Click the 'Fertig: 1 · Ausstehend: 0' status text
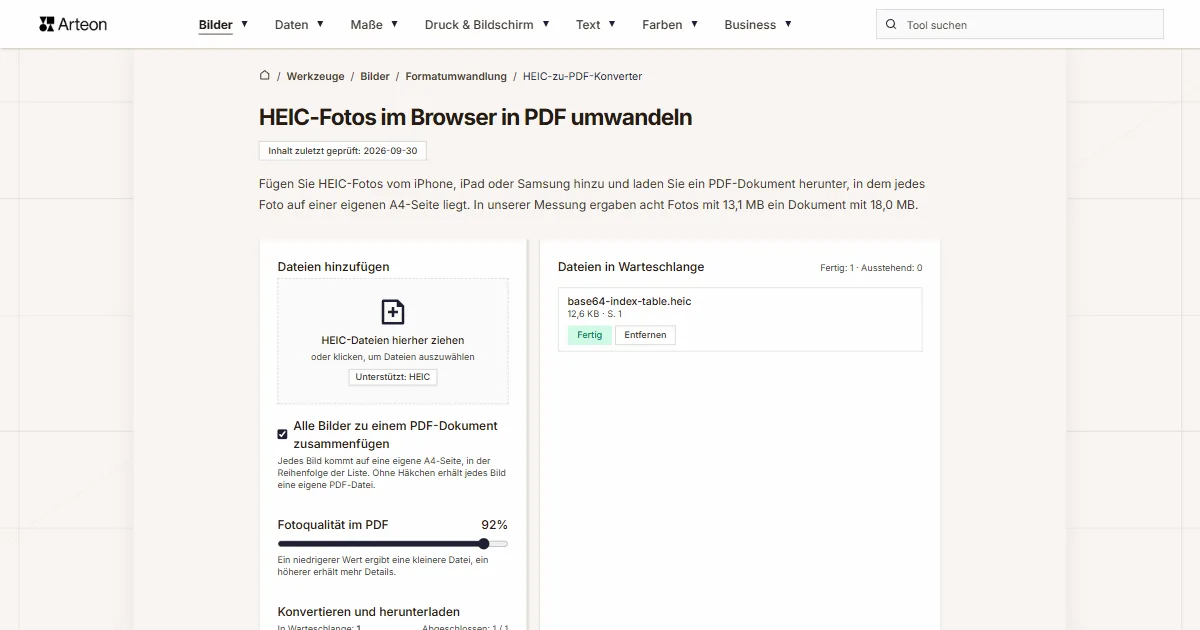Viewport: 1200px width, 630px height. pyautogui.click(x=871, y=268)
